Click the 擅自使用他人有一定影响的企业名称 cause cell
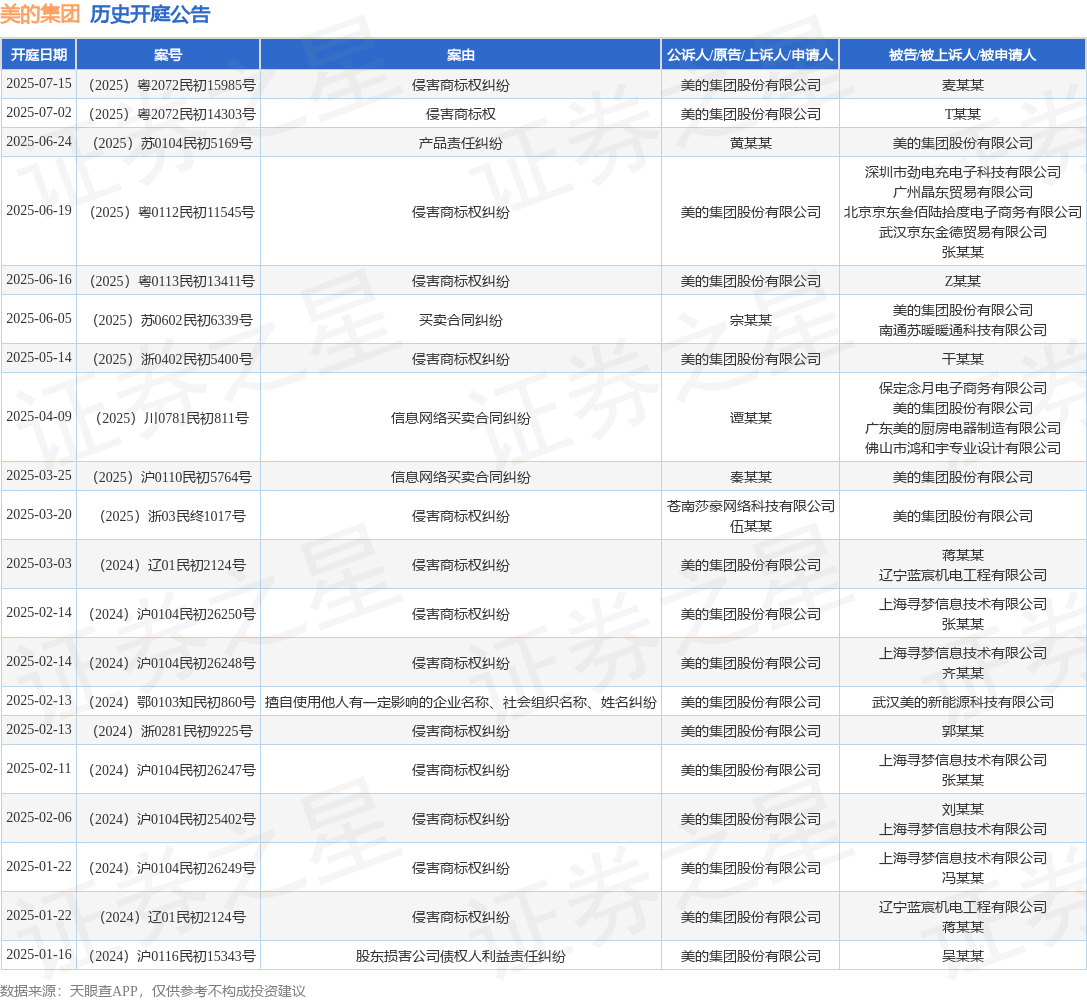 460,702
